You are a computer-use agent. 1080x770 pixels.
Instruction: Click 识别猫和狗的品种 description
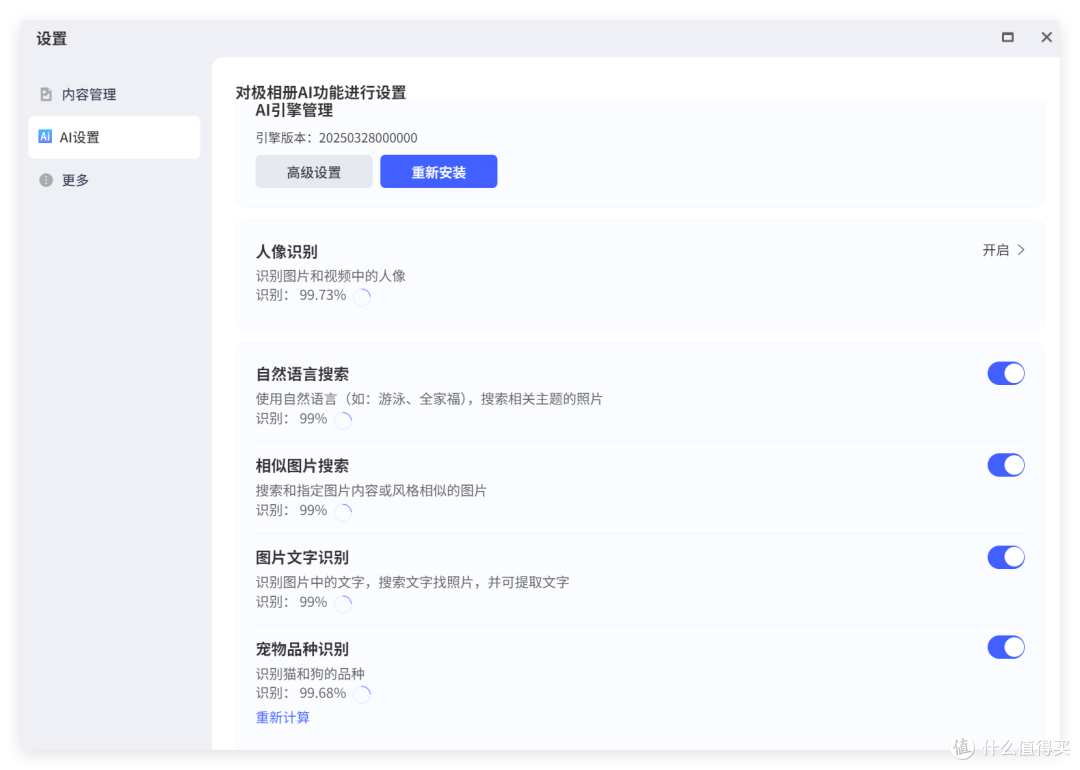pyautogui.click(x=310, y=674)
